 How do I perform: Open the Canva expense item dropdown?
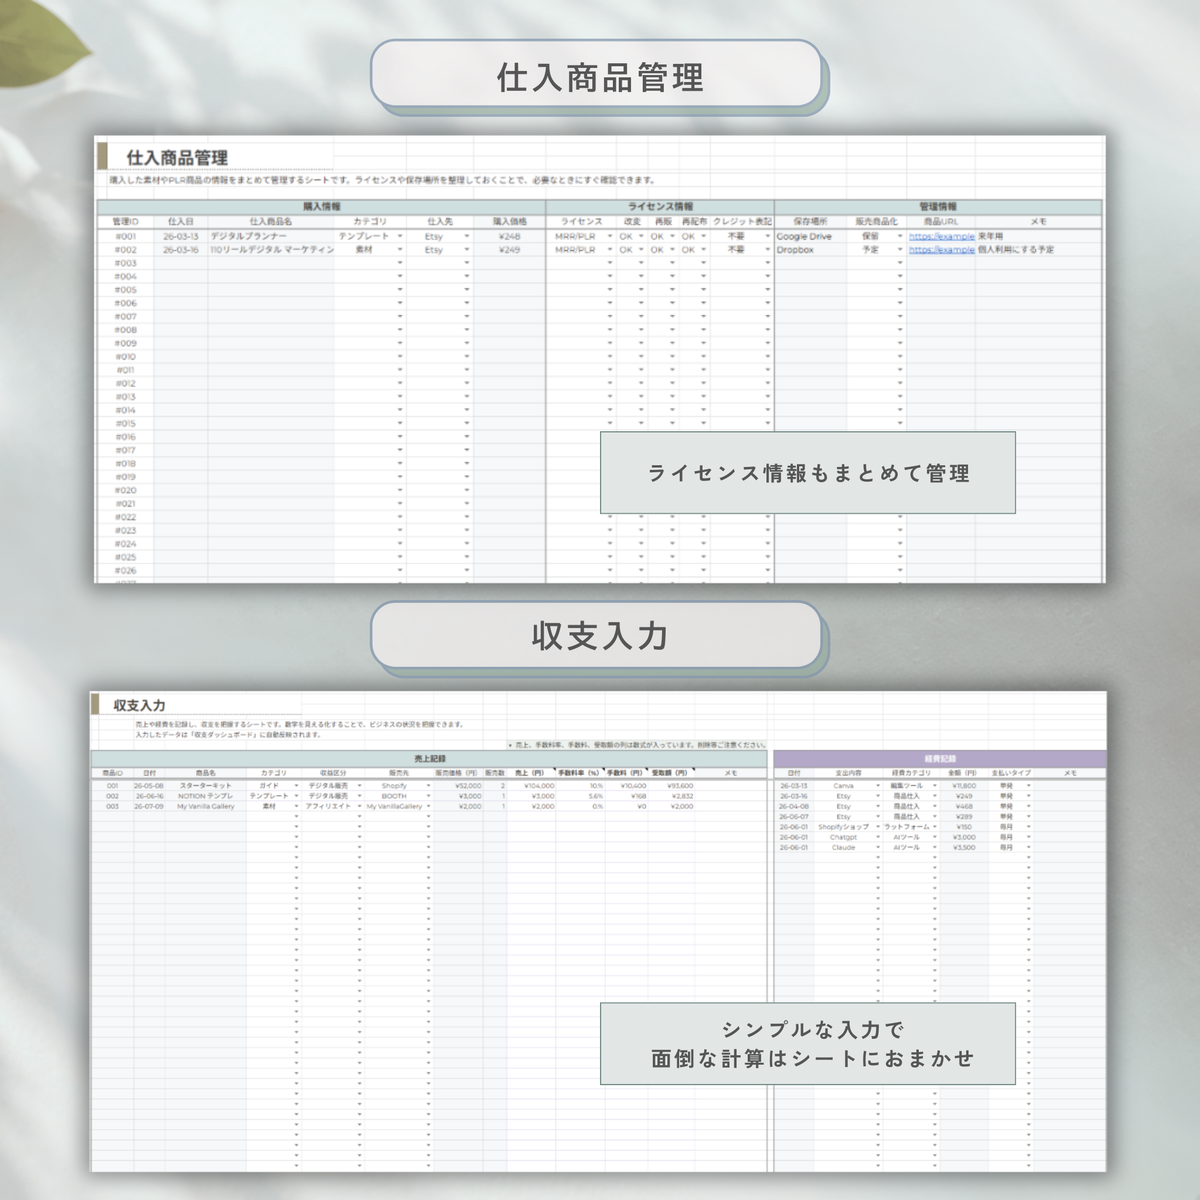point(878,786)
